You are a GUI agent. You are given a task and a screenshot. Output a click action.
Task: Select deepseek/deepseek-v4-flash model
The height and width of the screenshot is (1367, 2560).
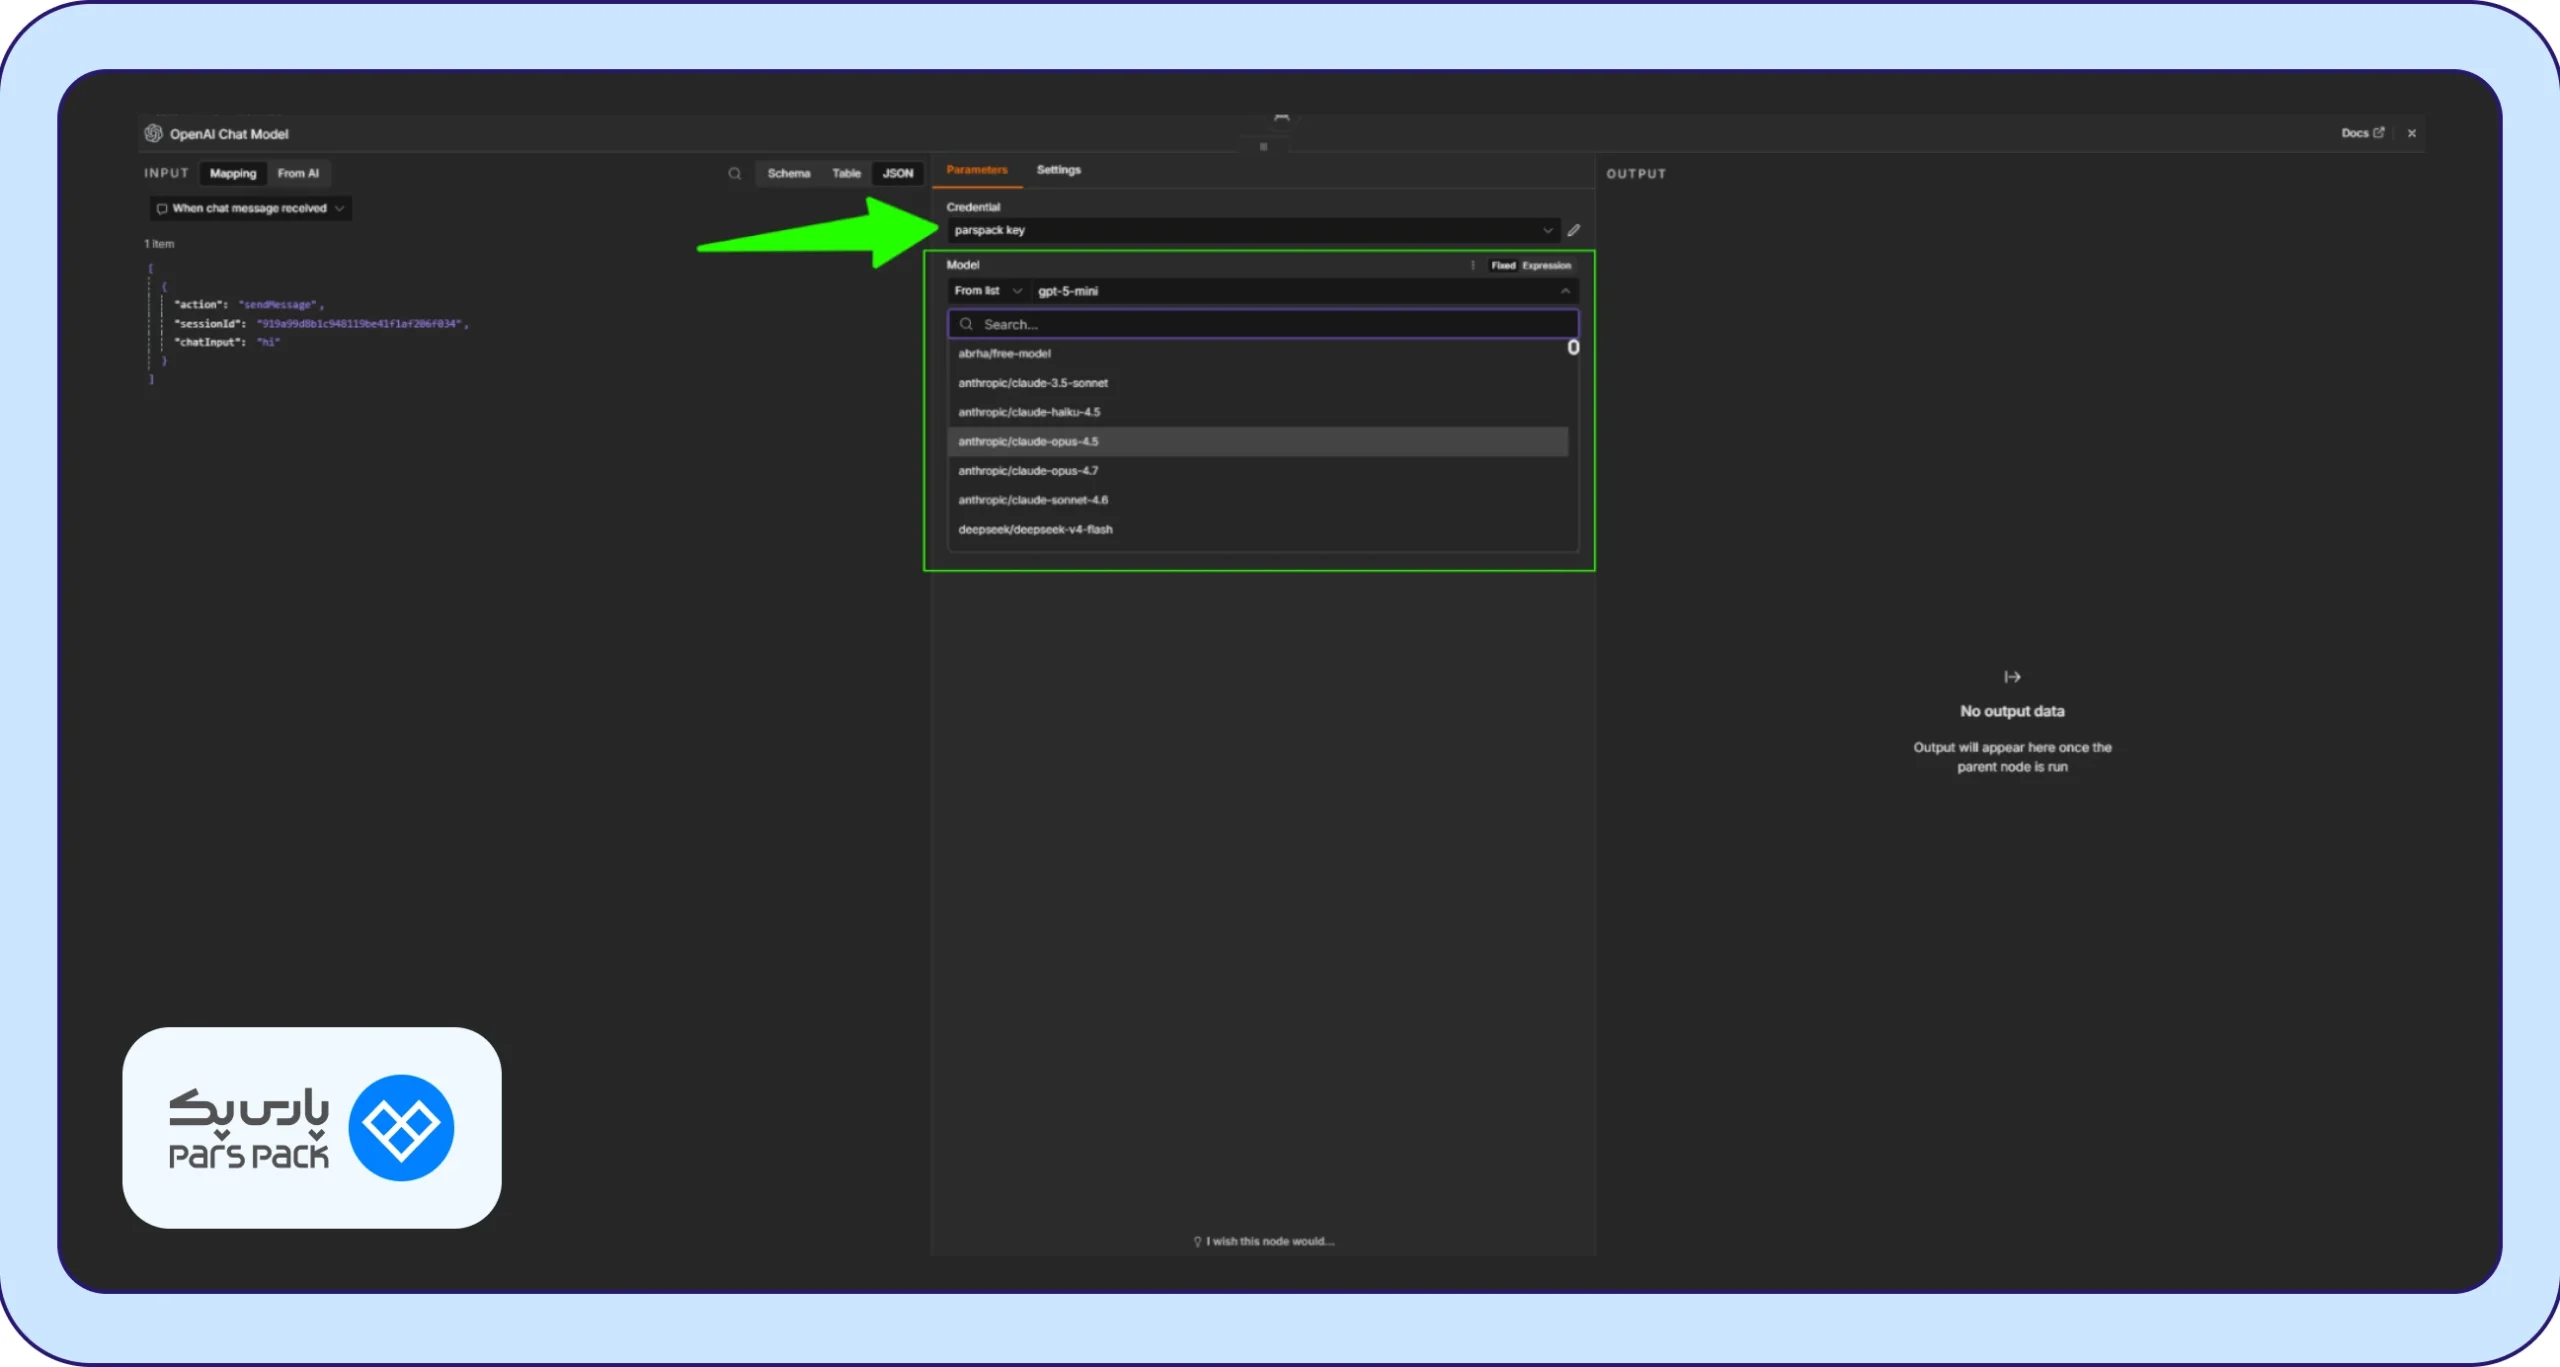pyautogui.click(x=1258, y=530)
